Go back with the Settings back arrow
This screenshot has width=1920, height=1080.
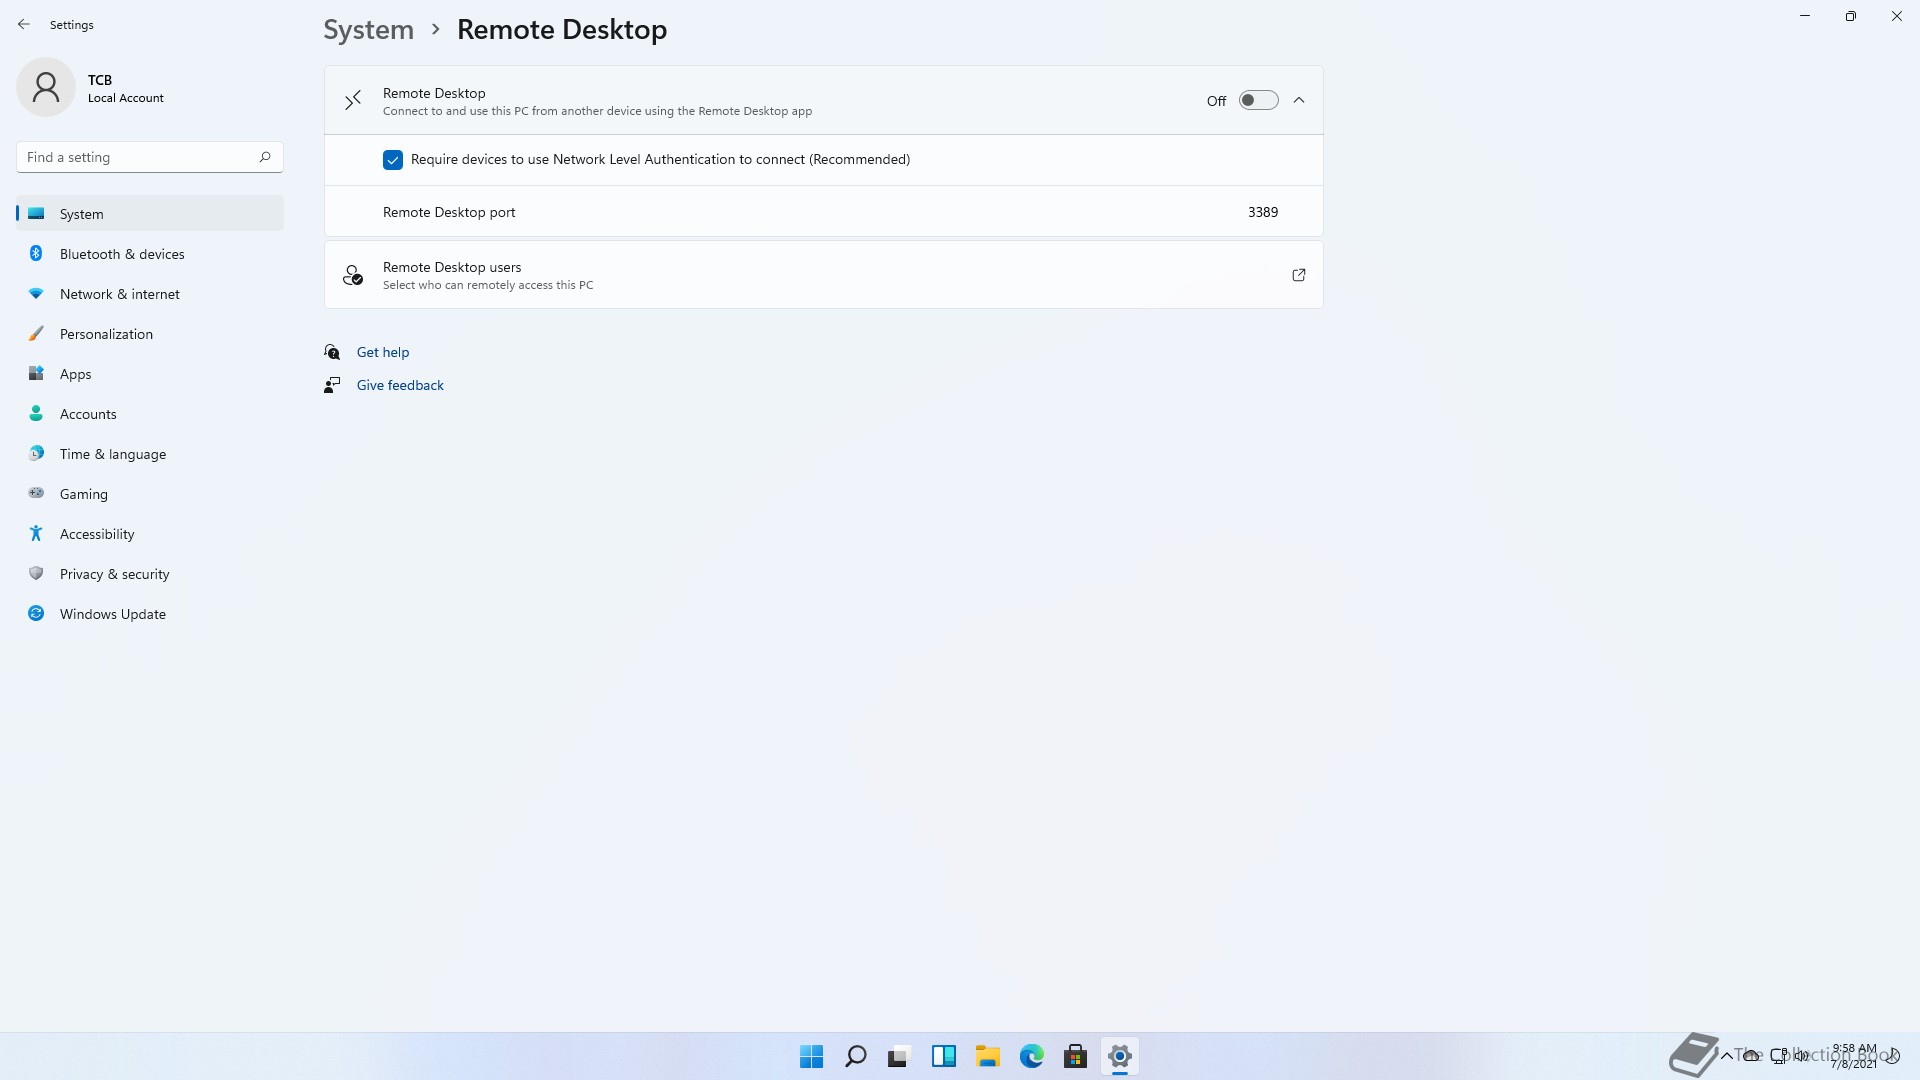pyautogui.click(x=24, y=24)
